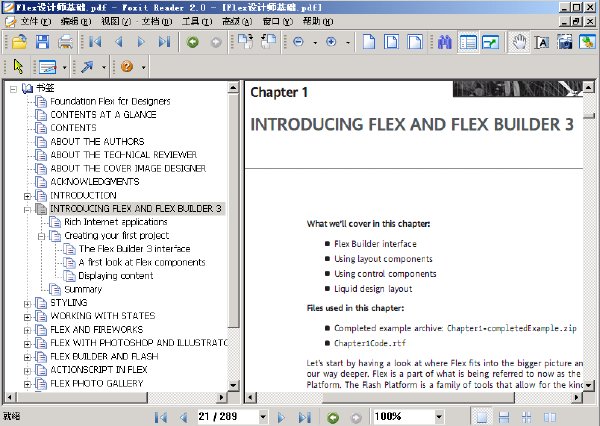Open the page number dropdown in status bar
Image resolution: width=600 pixels, height=426 pixels.
pos(263,417)
